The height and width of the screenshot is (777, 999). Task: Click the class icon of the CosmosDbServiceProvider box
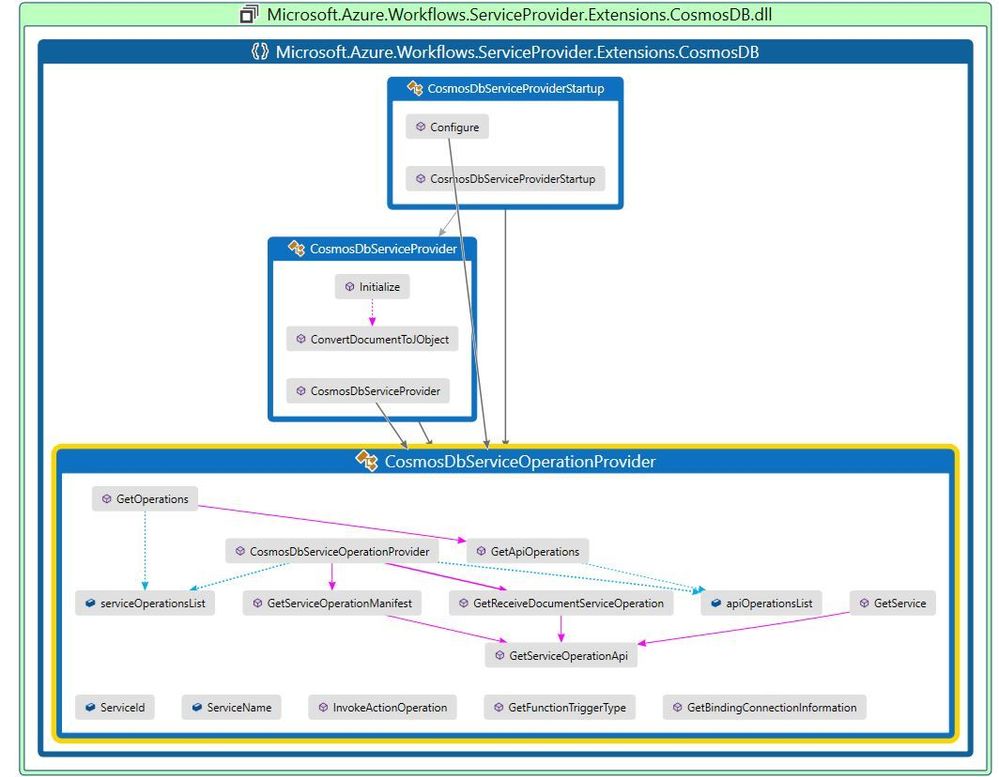(x=296, y=248)
